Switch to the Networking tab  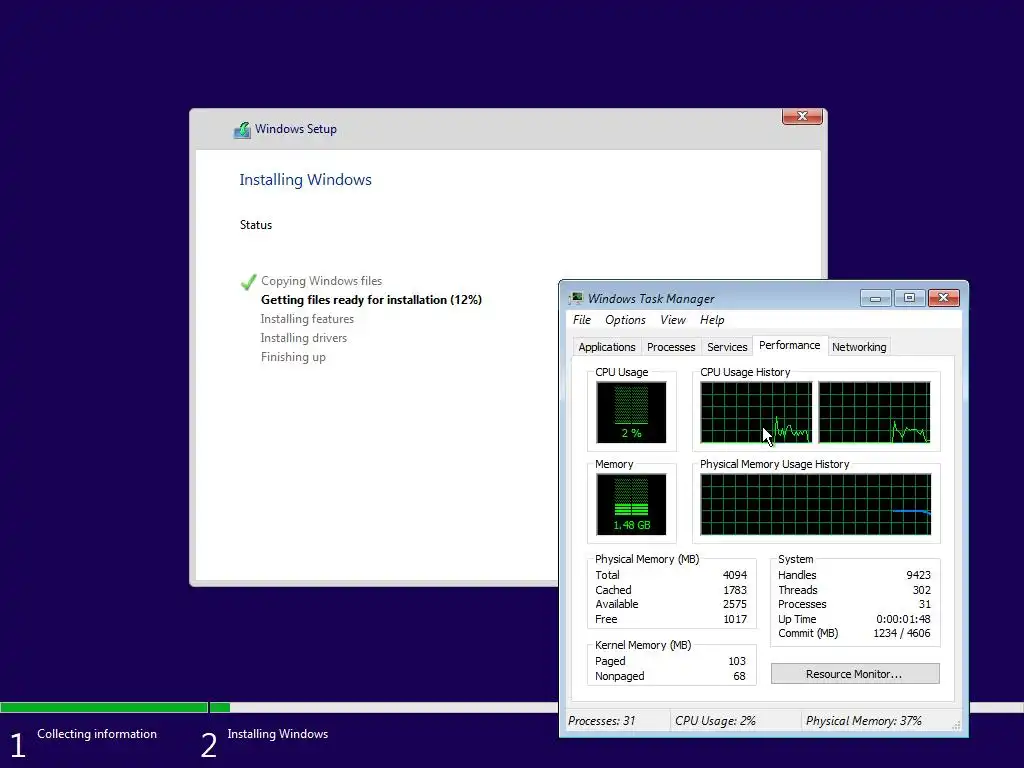[859, 347]
